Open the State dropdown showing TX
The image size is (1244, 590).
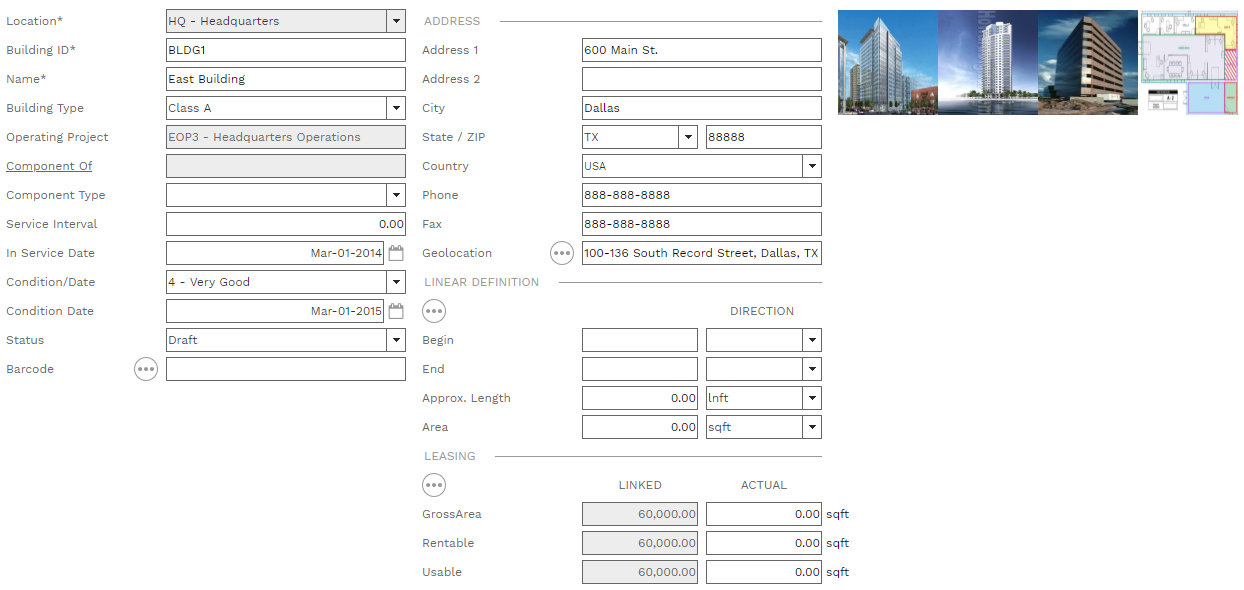pyautogui.click(x=688, y=137)
